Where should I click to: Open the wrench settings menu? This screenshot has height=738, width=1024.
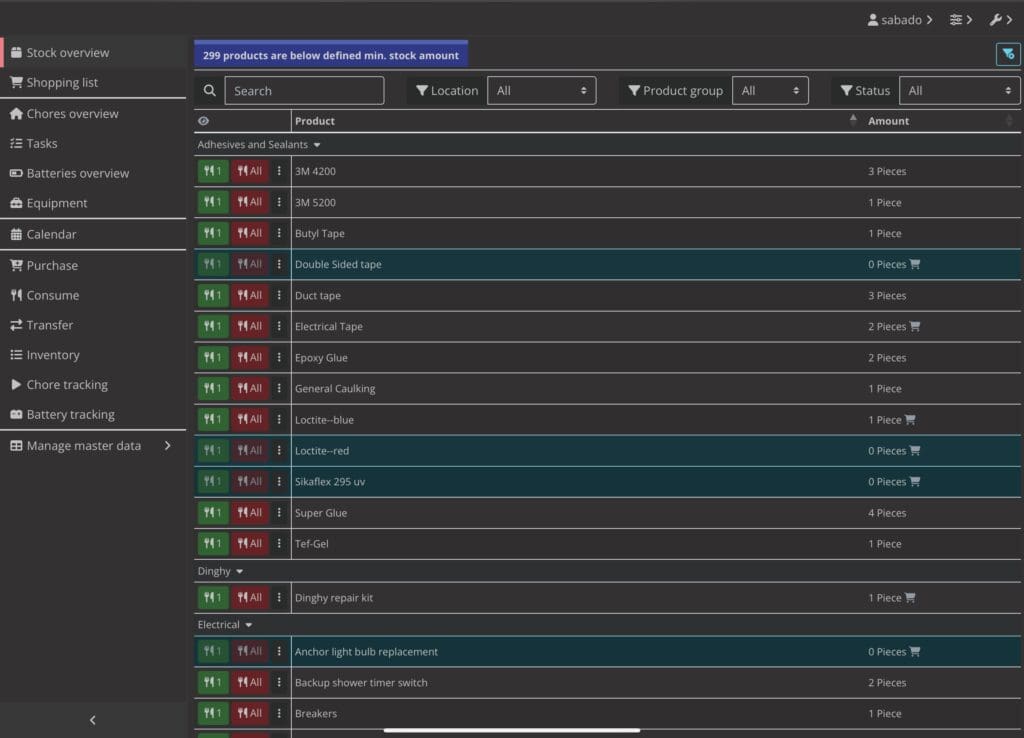[x=1000, y=20]
